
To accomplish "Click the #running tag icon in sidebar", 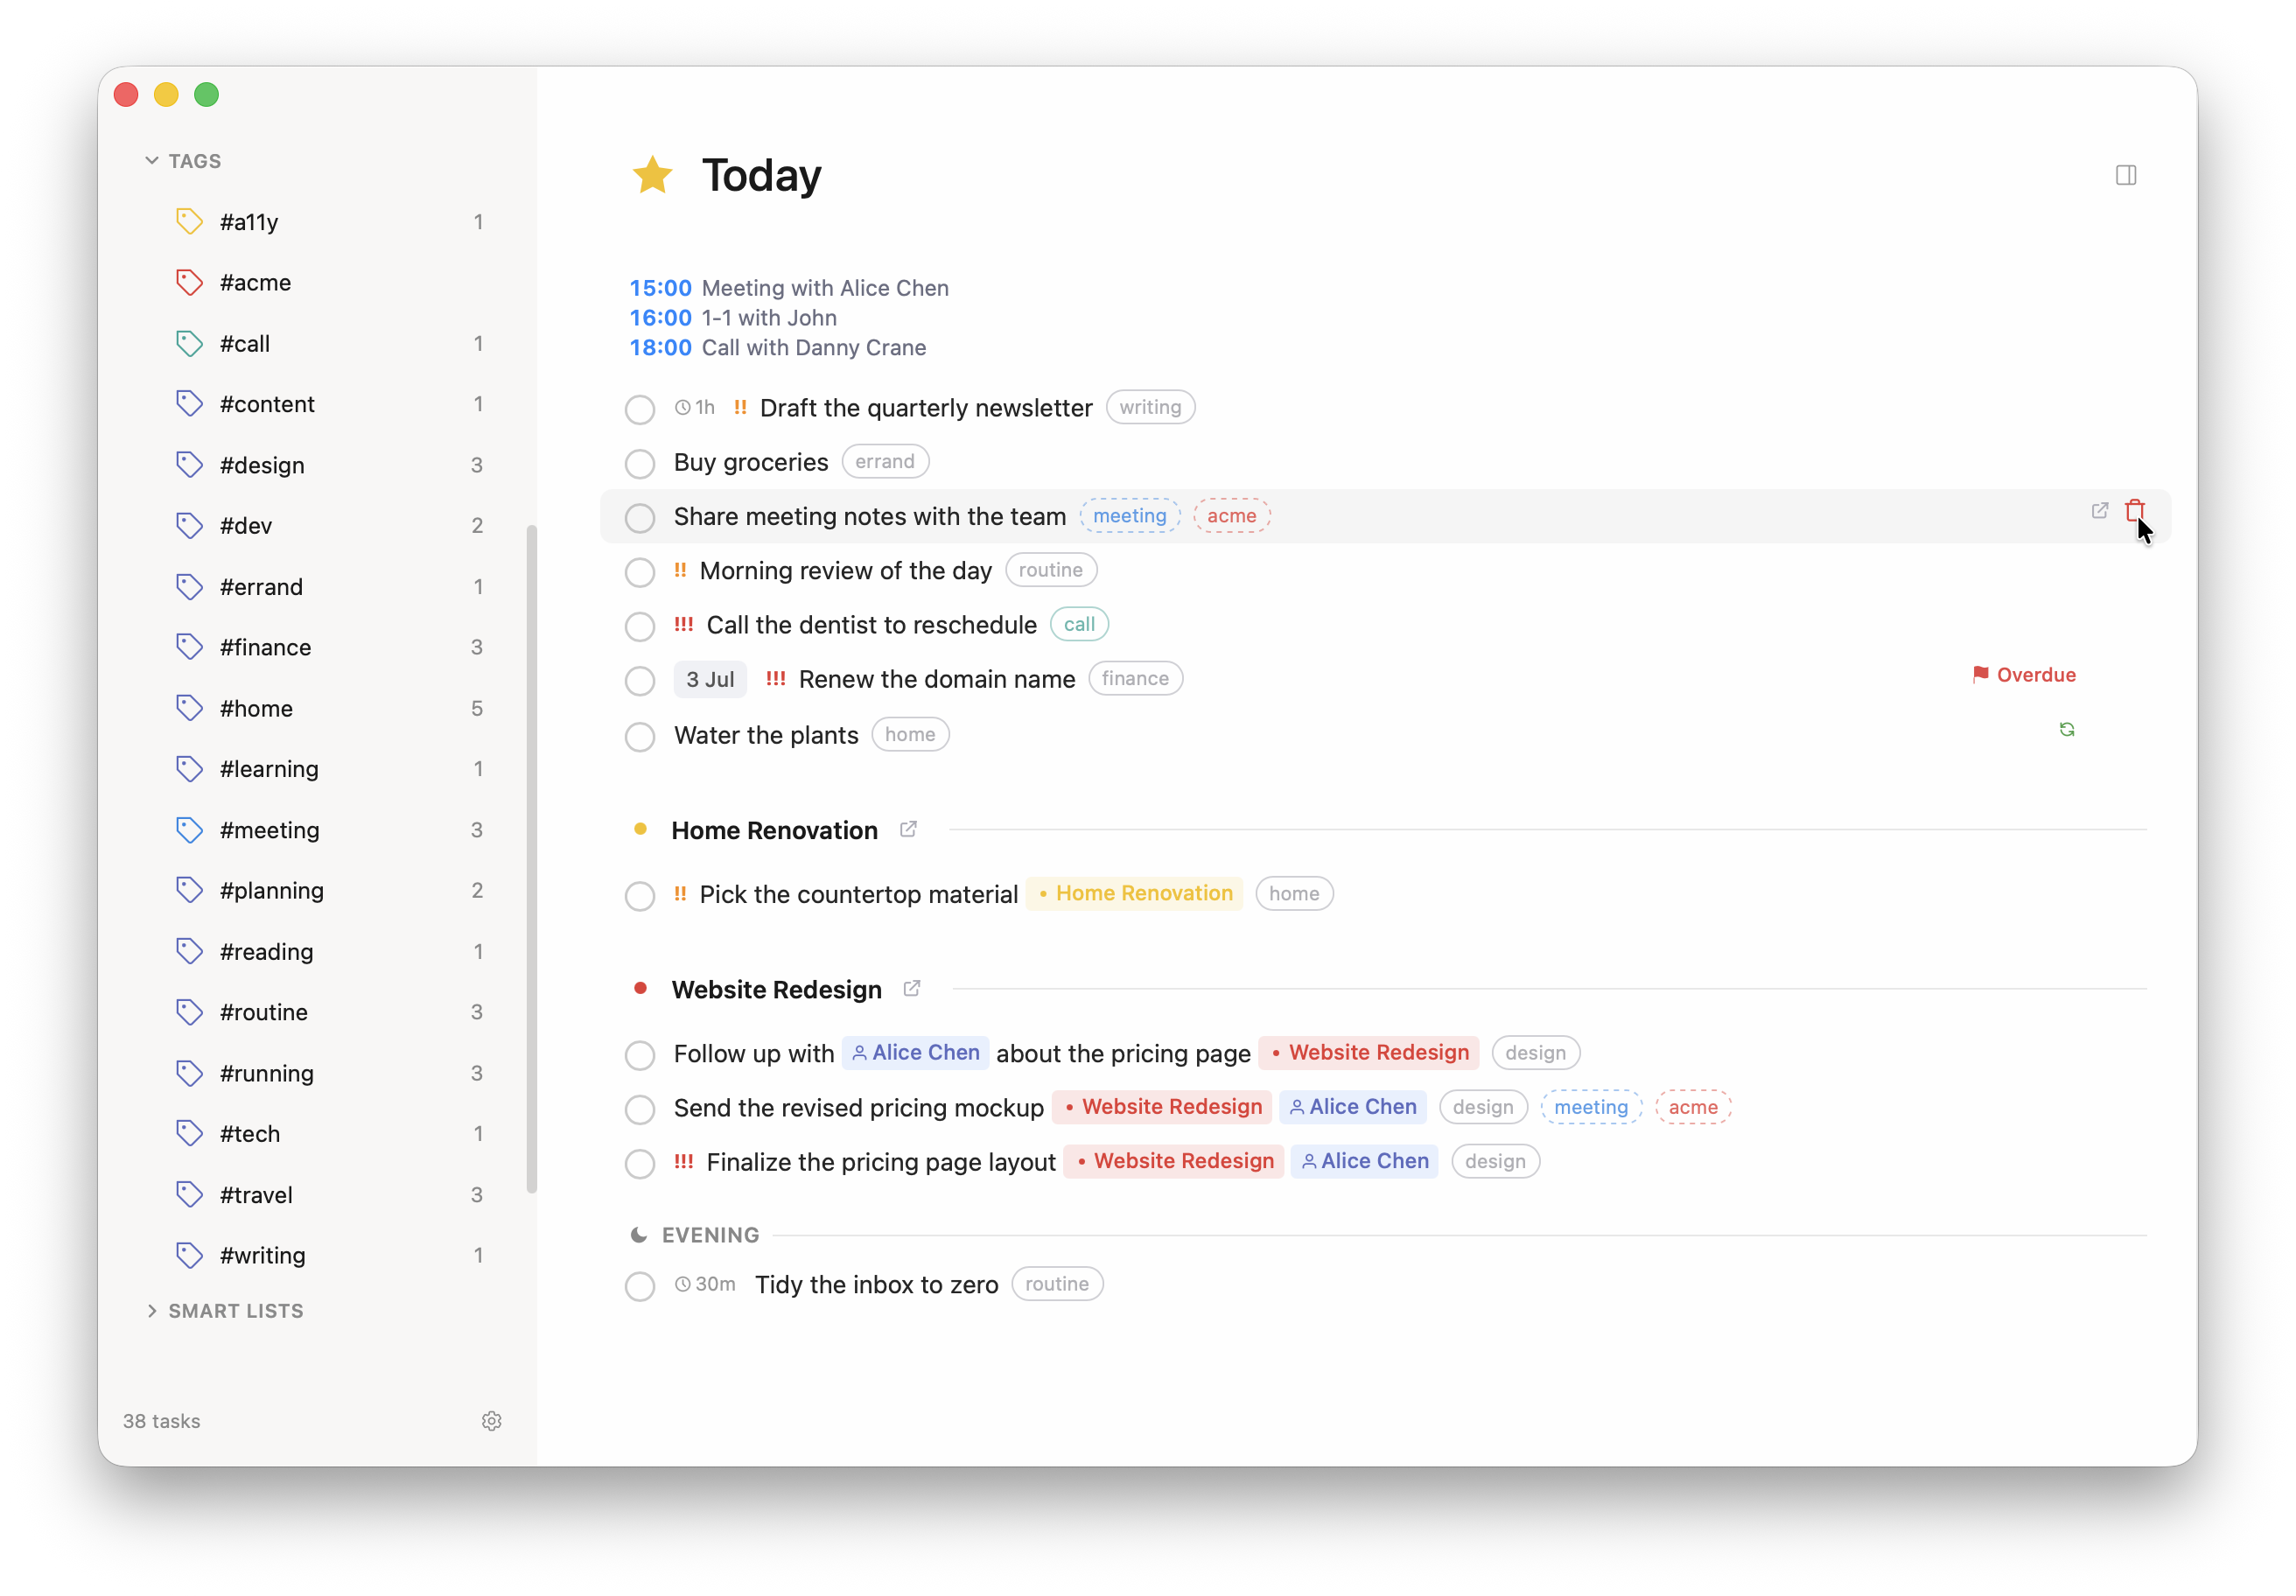I will click(189, 1073).
